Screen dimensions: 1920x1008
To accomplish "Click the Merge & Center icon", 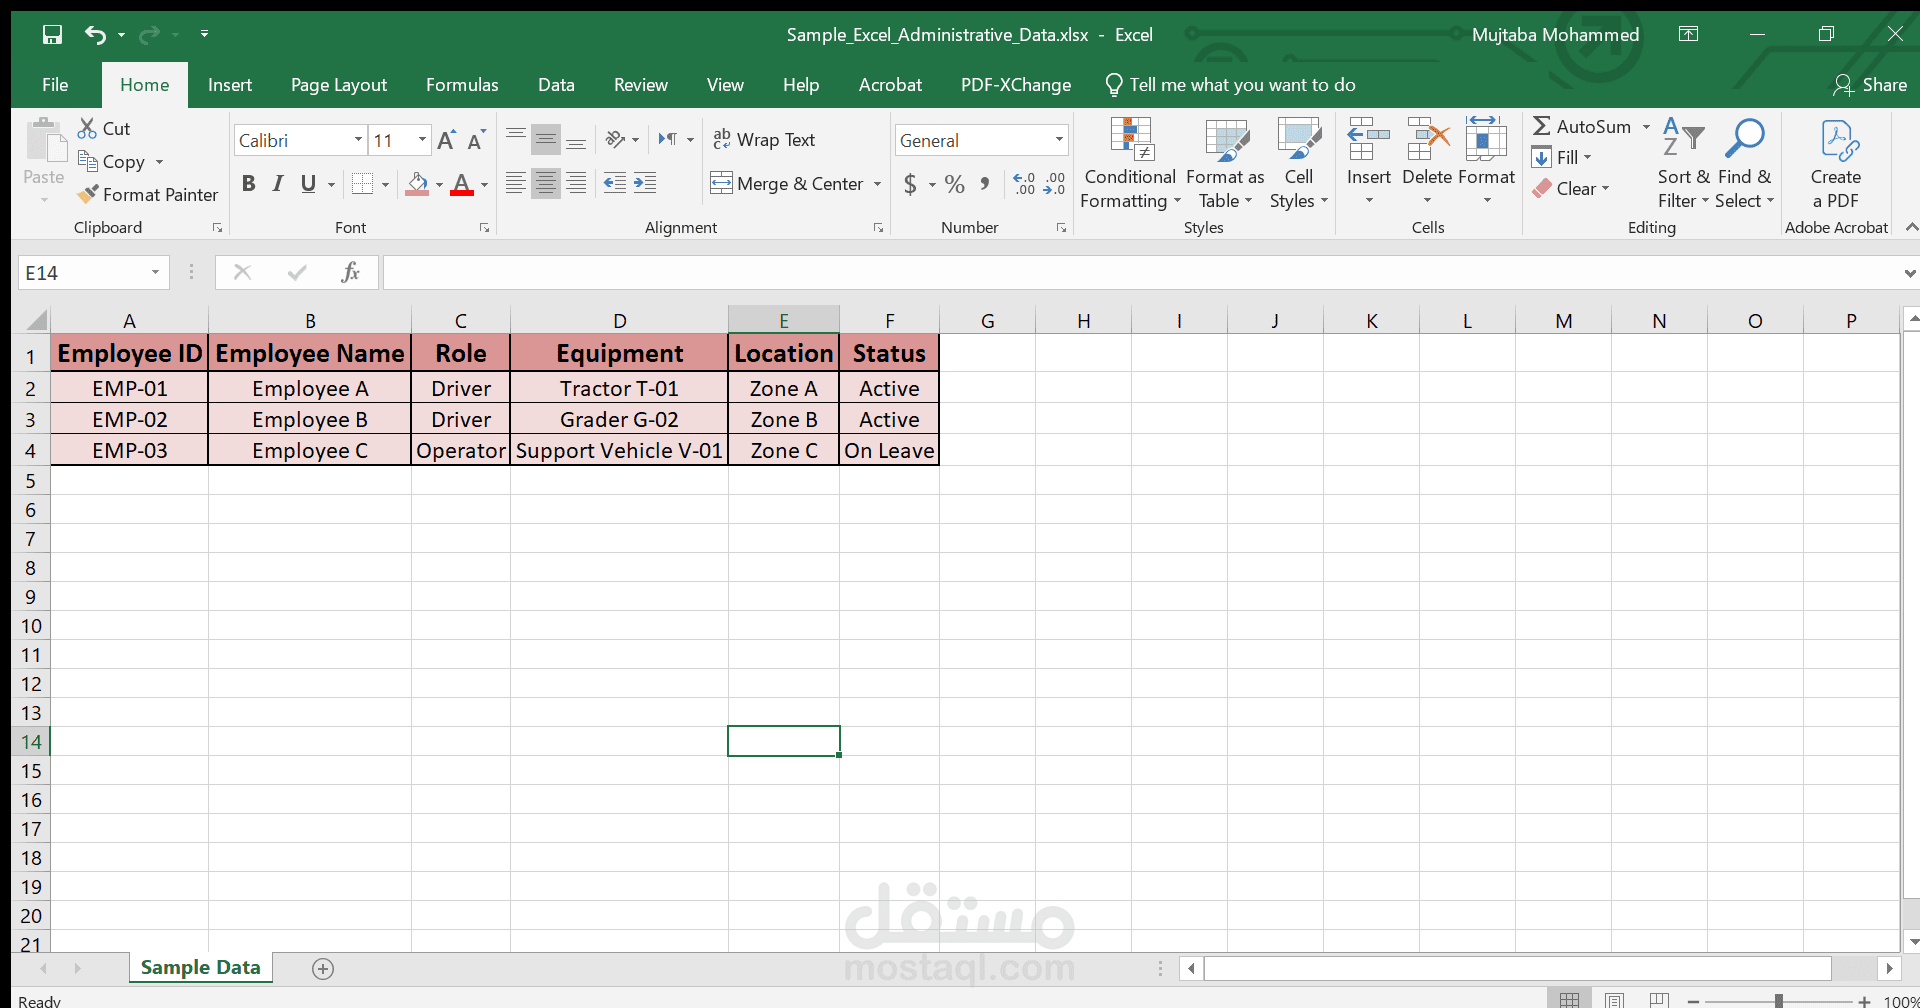I will 721,183.
